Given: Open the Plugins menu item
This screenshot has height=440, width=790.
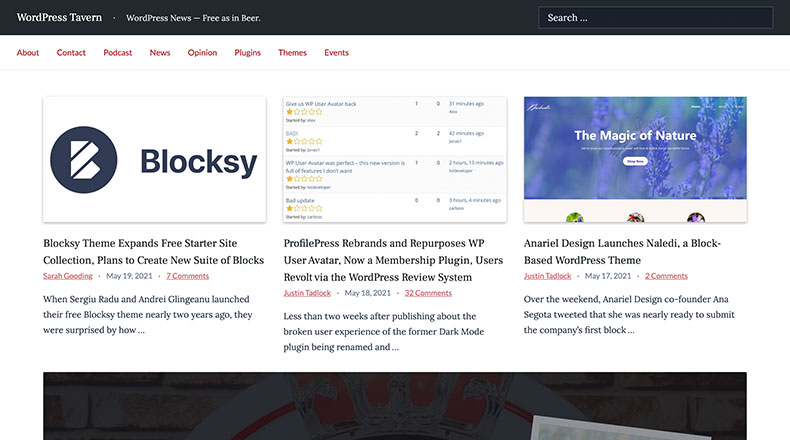Looking at the screenshot, I should coord(247,52).
